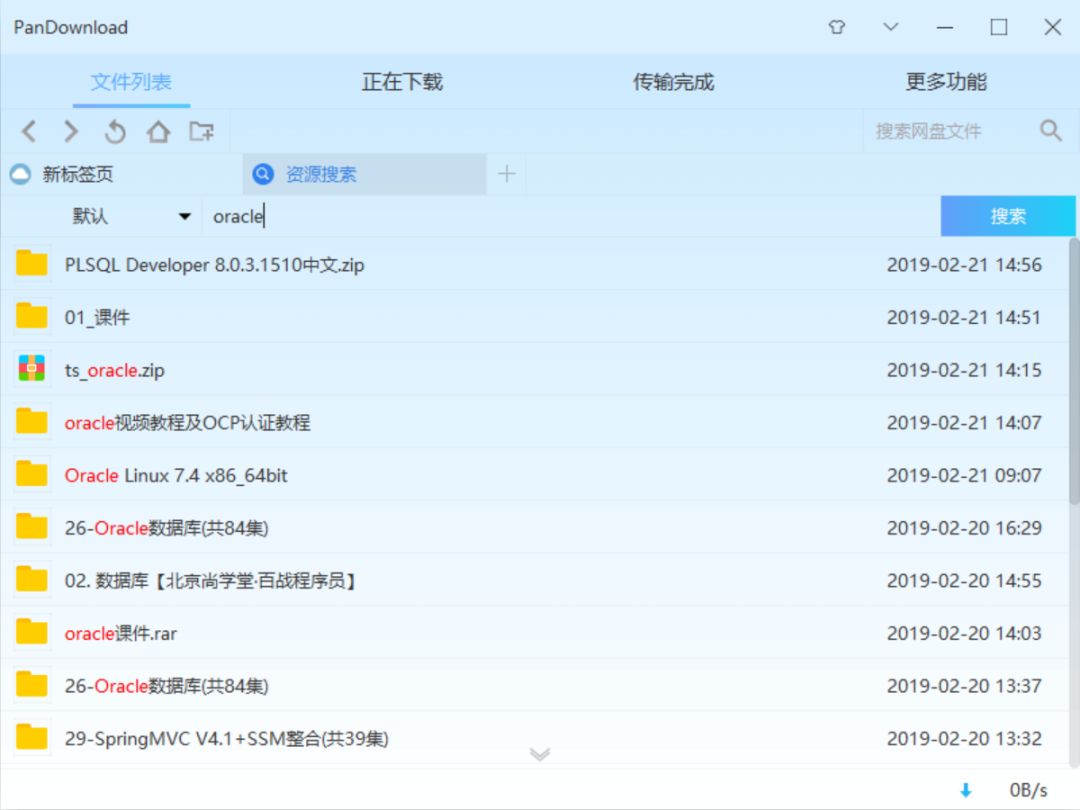Click date 2019-02-21 14:56
This screenshot has height=810, width=1080.
coord(964,265)
